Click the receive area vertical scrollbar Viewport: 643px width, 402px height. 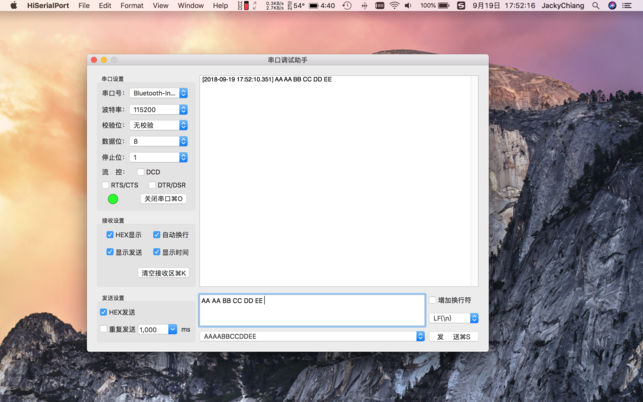[x=474, y=181]
